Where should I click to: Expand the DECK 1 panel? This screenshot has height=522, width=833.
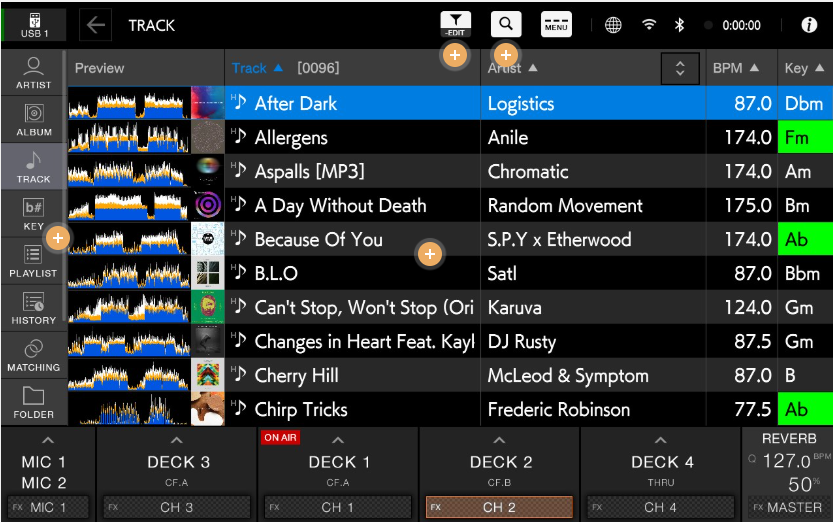pos(338,441)
